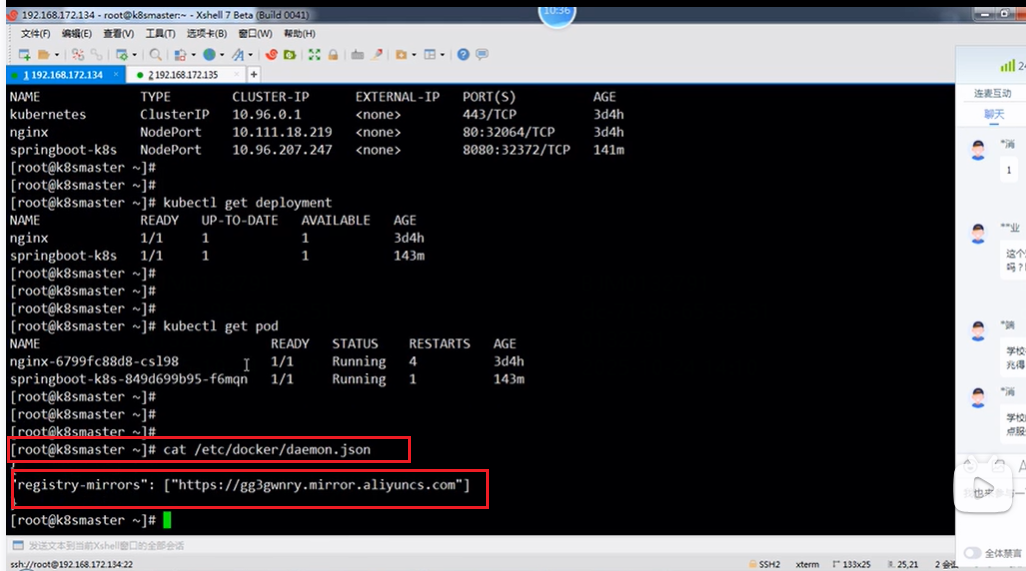
Task: Click the aliyuncs registry mirror URL text
Action: click(x=317, y=485)
